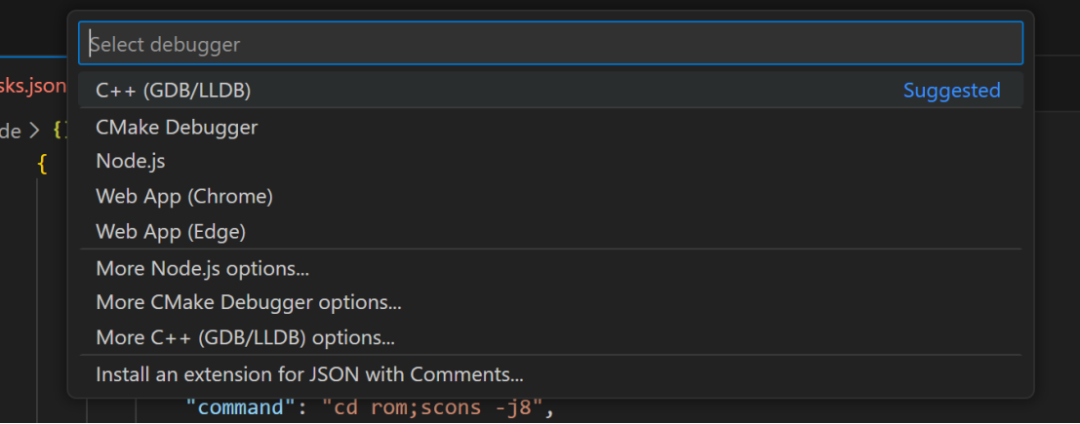Select CMake Debugger from the list
The image size is (1080, 424).
[x=550, y=127]
